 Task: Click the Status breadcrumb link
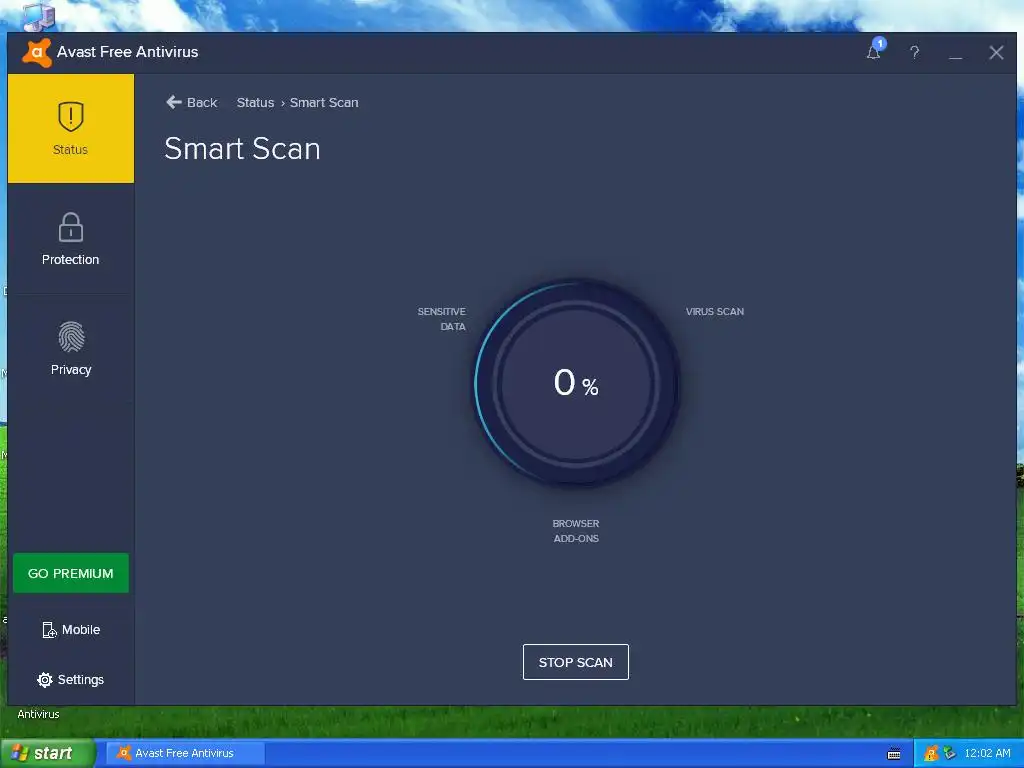(255, 103)
